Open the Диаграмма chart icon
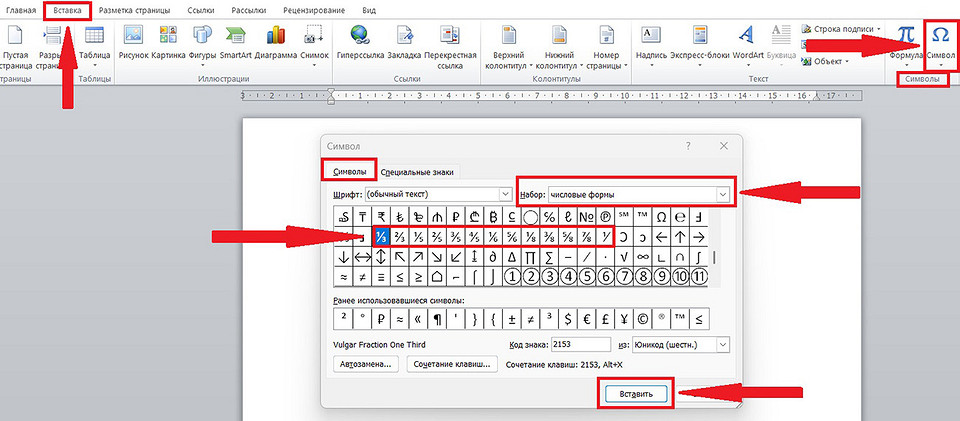The width and height of the screenshot is (960, 421). pos(277,38)
